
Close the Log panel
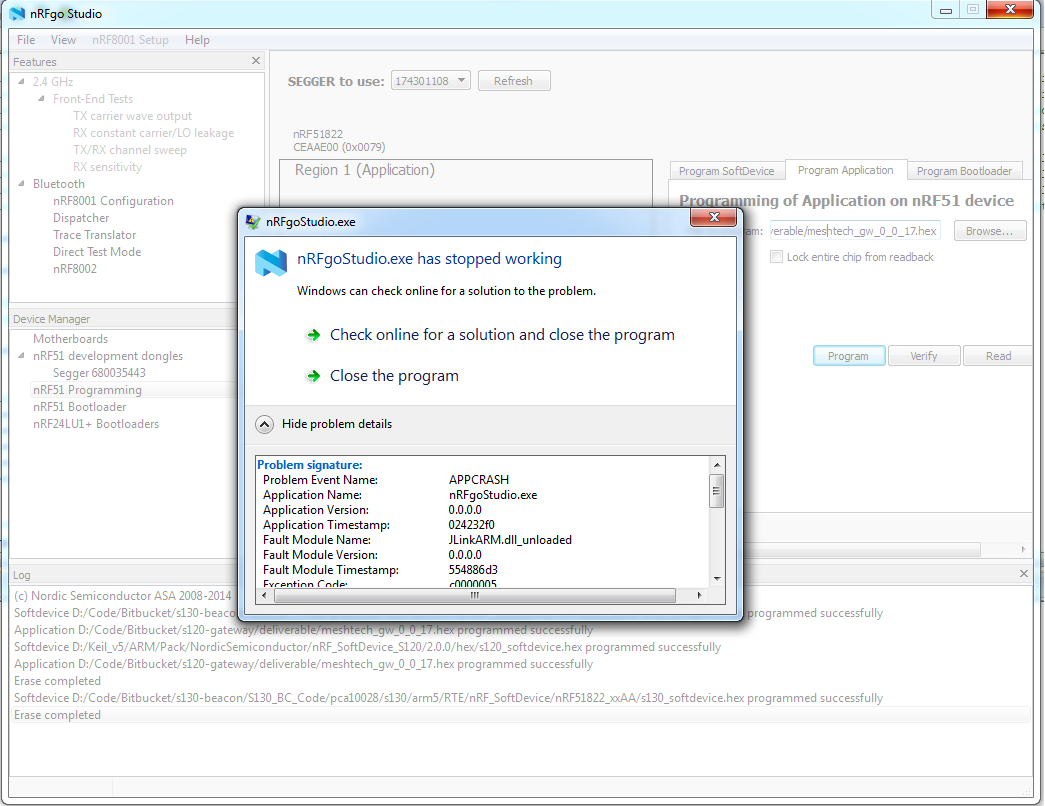pyautogui.click(x=1024, y=573)
